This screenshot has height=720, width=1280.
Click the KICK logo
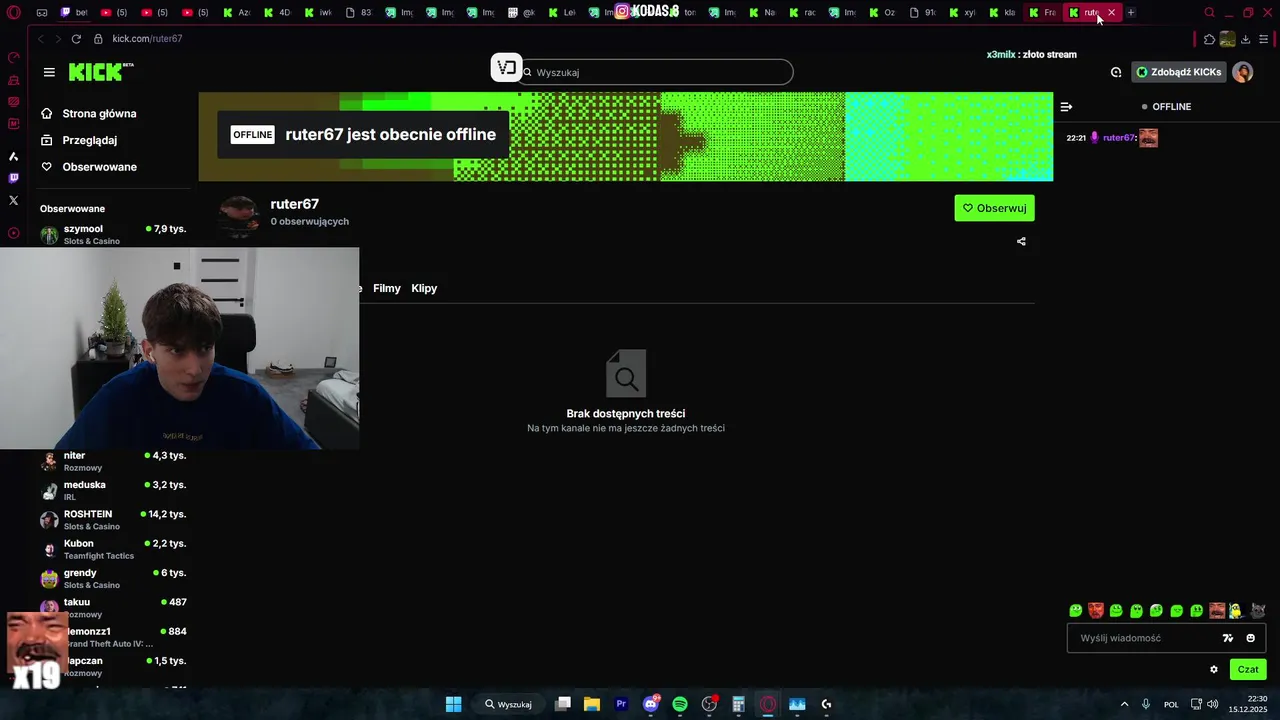pos(100,71)
